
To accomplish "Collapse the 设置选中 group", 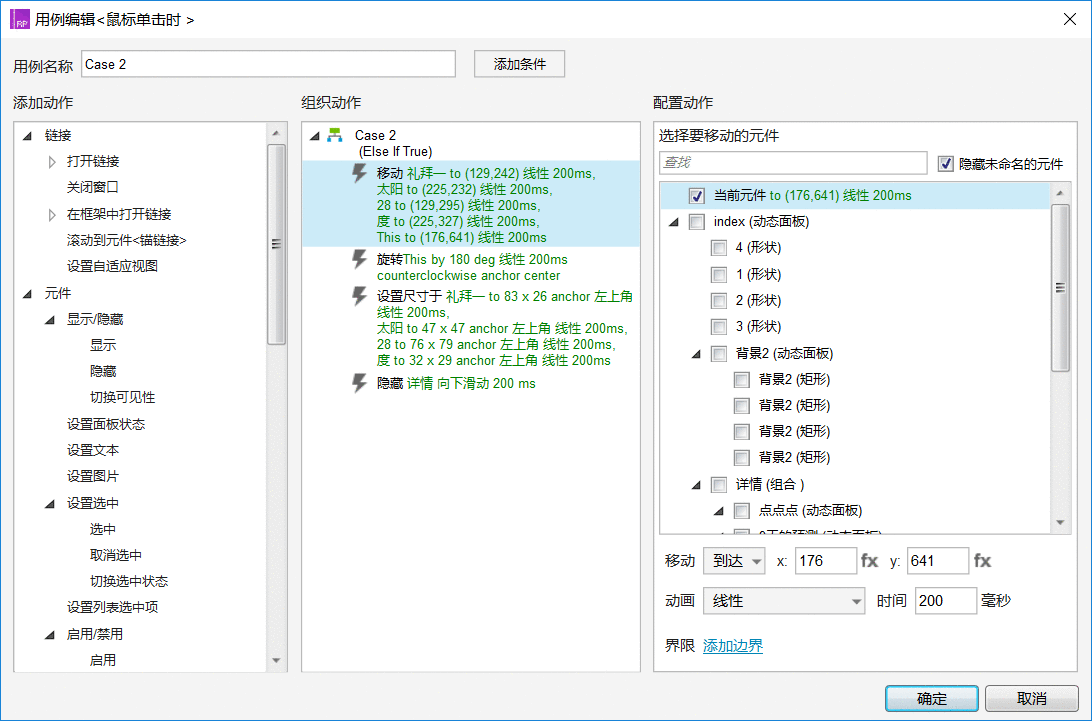I will click(49, 504).
